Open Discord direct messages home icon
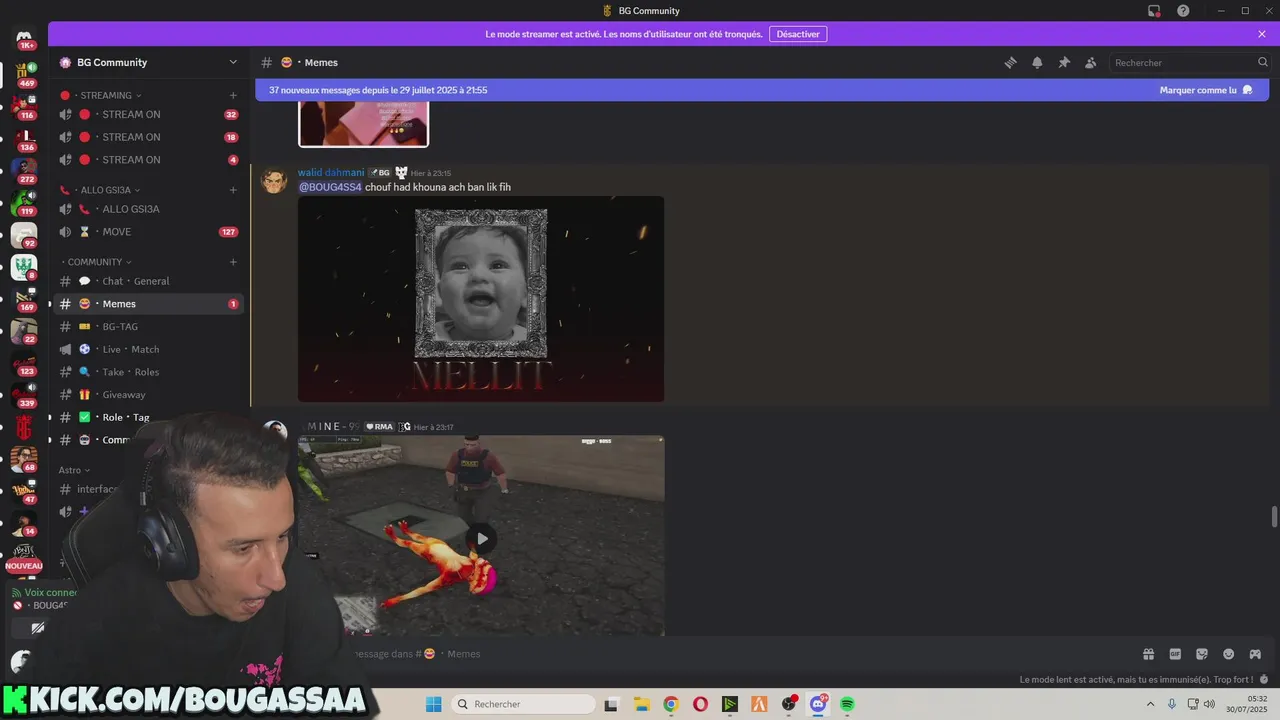 point(24,39)
